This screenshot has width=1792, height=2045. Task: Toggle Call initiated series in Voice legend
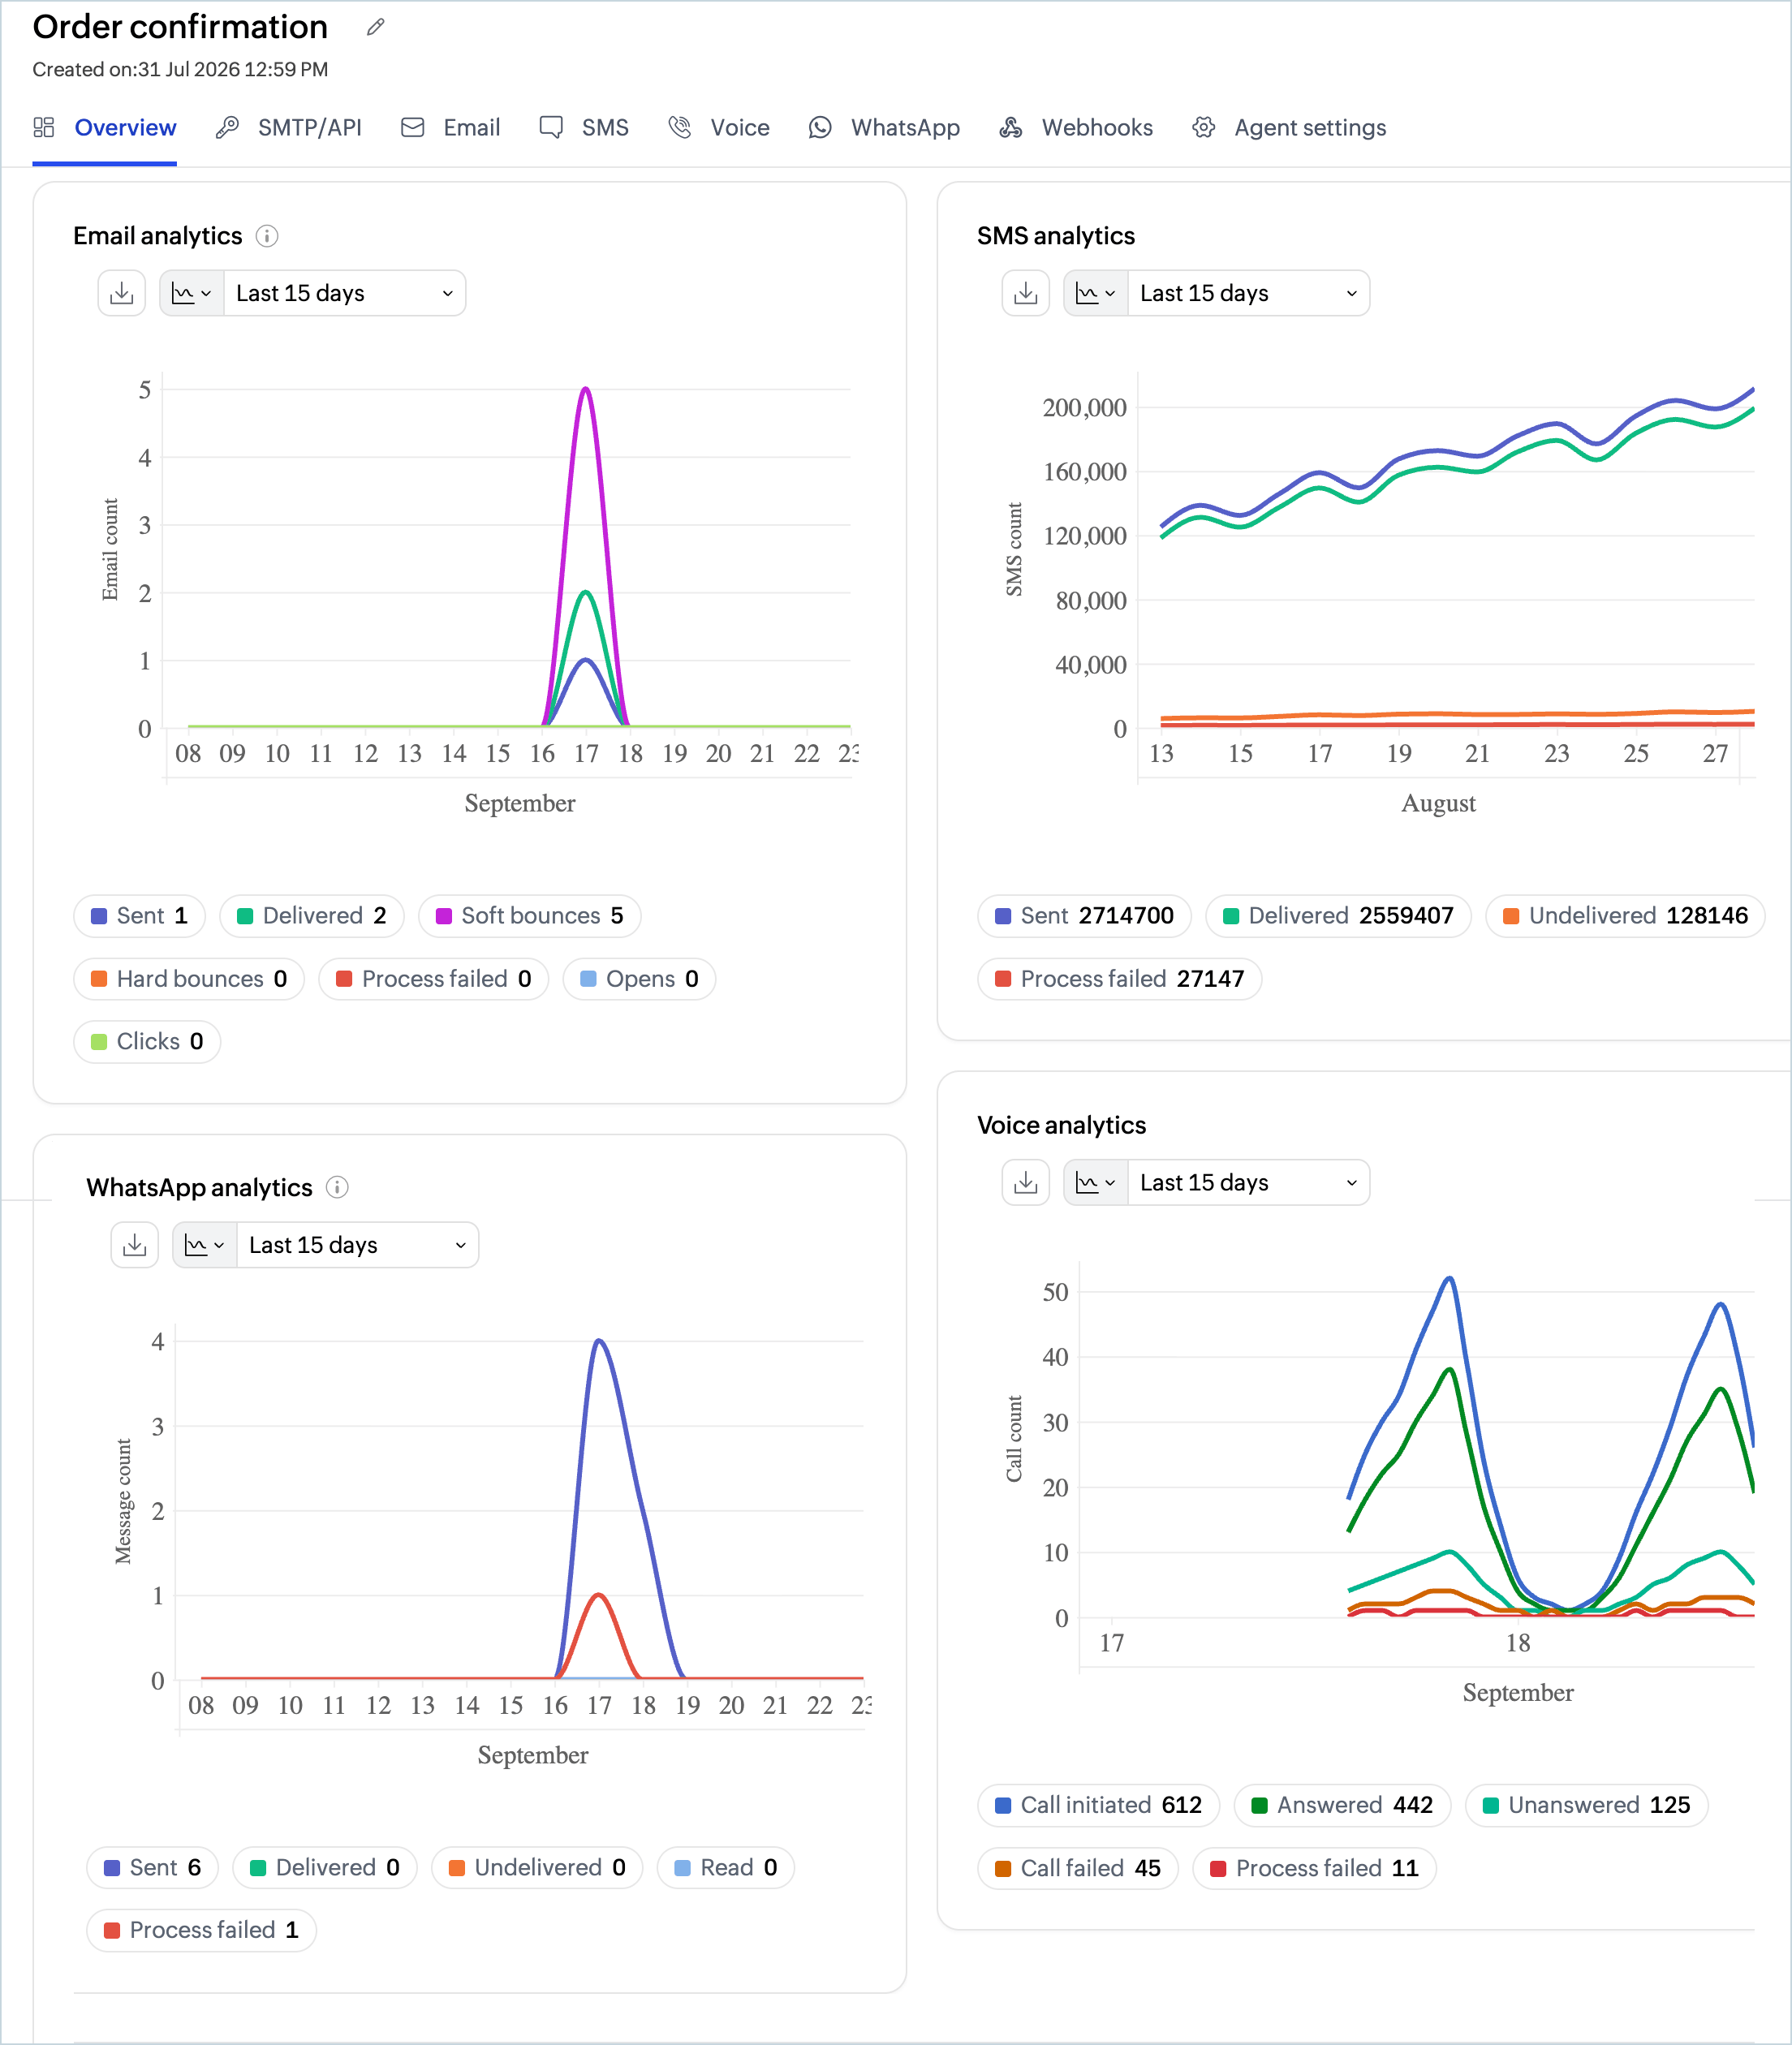(1098, 1805)
